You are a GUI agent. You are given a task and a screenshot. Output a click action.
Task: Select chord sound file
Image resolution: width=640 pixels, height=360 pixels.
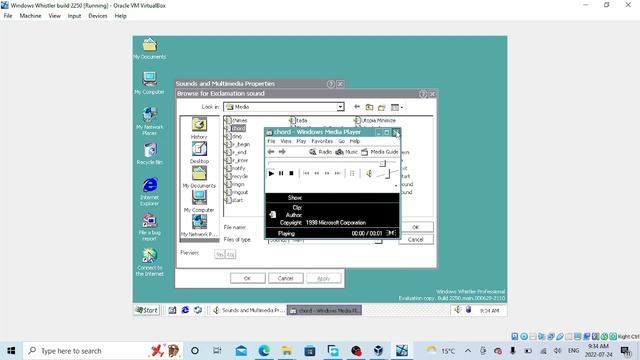point(236,128)
